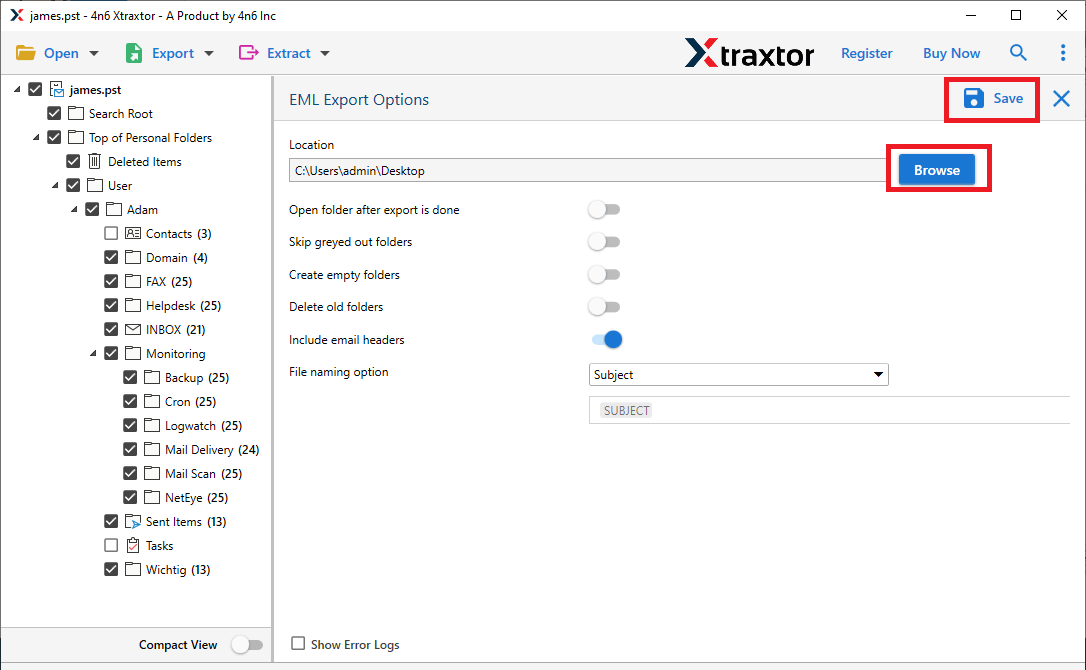1086x670 pixels.
Task: Click the search magnifier icon
Action: 1018,52
